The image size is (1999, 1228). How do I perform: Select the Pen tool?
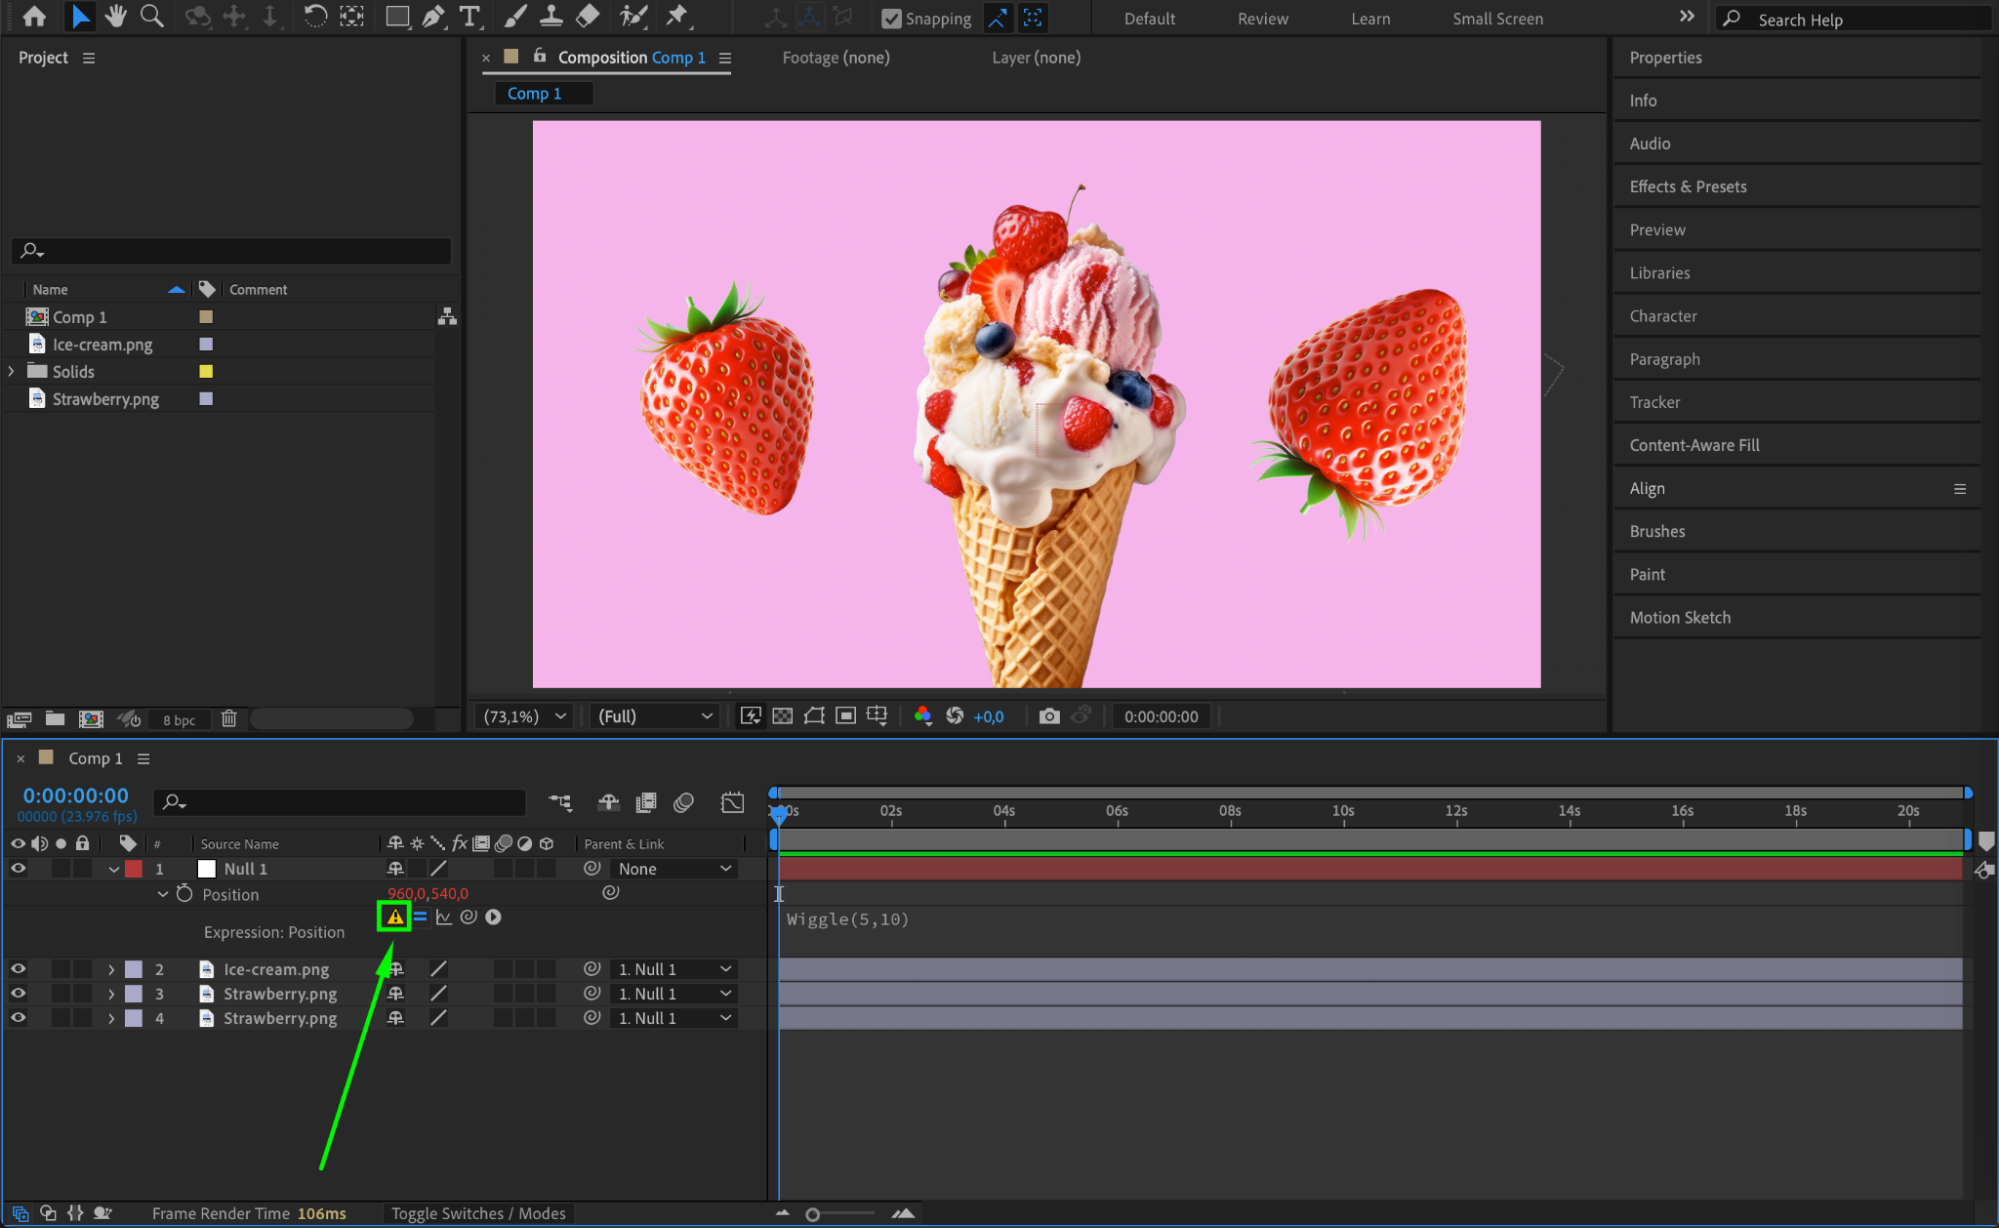click(x=433, y=16)
